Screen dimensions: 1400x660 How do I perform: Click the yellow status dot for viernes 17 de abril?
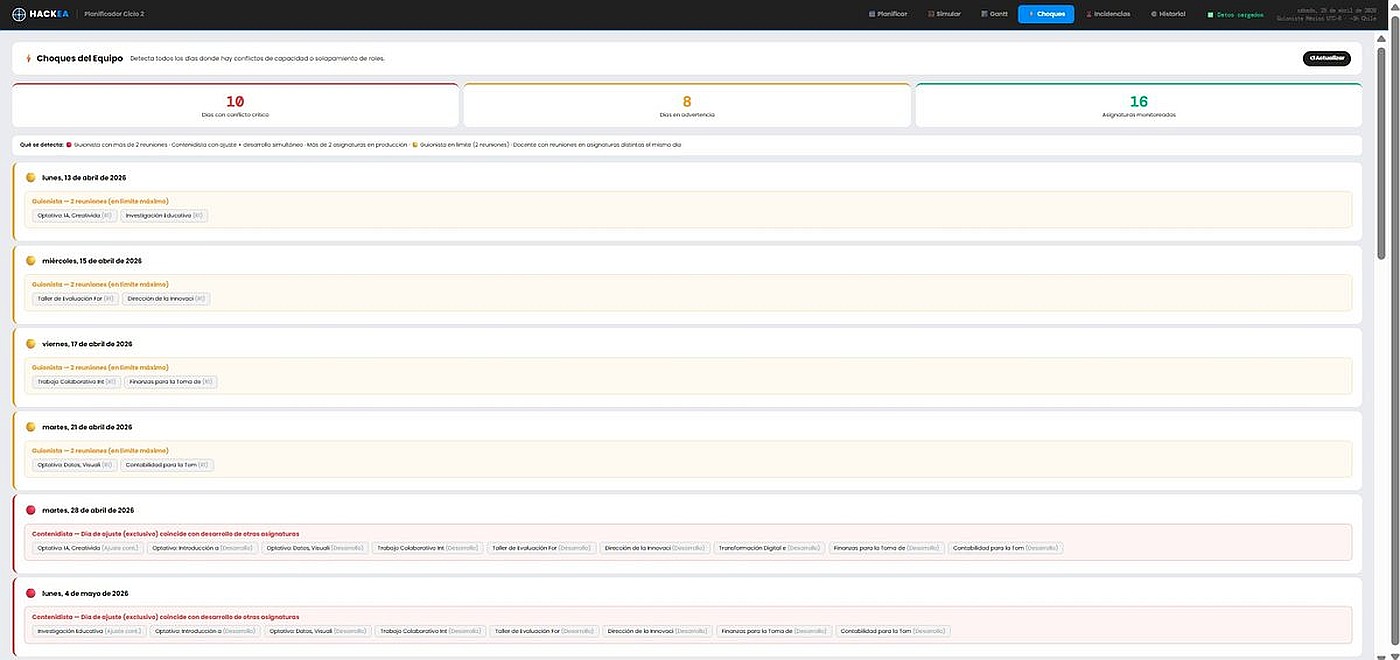pos(31,343)
